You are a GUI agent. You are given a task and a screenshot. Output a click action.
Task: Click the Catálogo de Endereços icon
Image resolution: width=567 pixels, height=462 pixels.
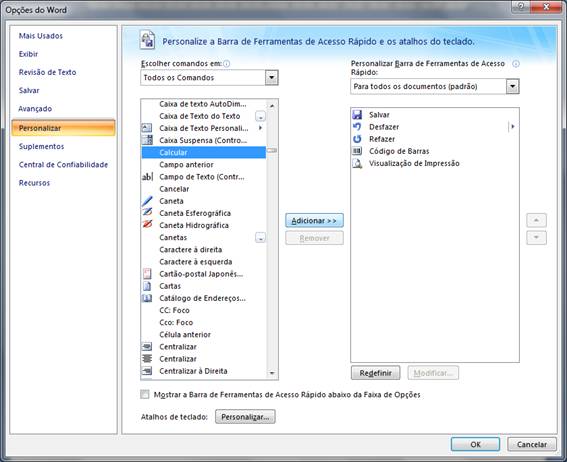point(147,298)
